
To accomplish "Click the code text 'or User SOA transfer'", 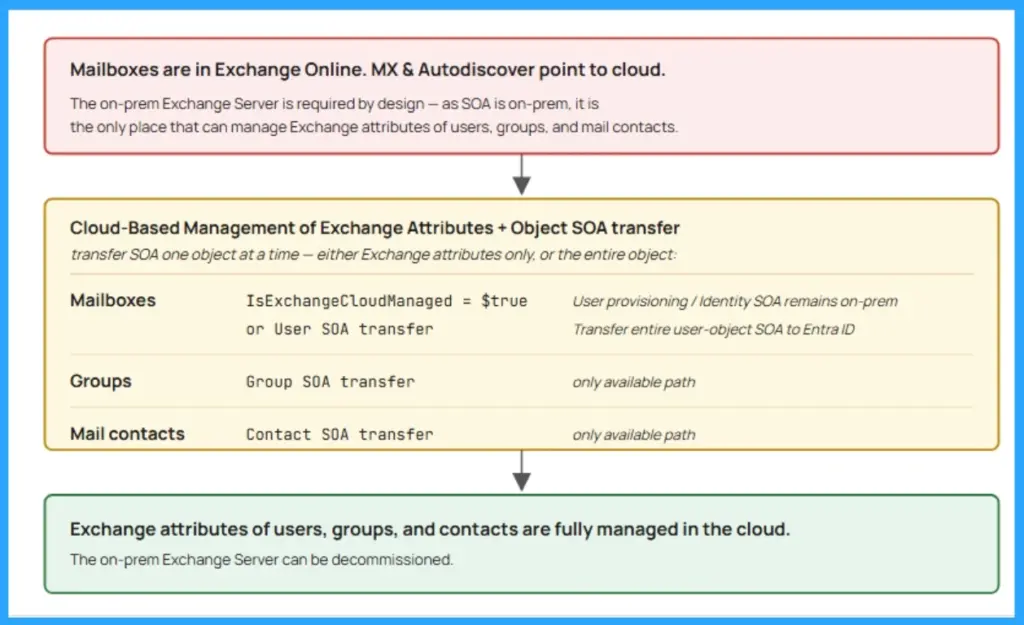I will click(339, 329).
